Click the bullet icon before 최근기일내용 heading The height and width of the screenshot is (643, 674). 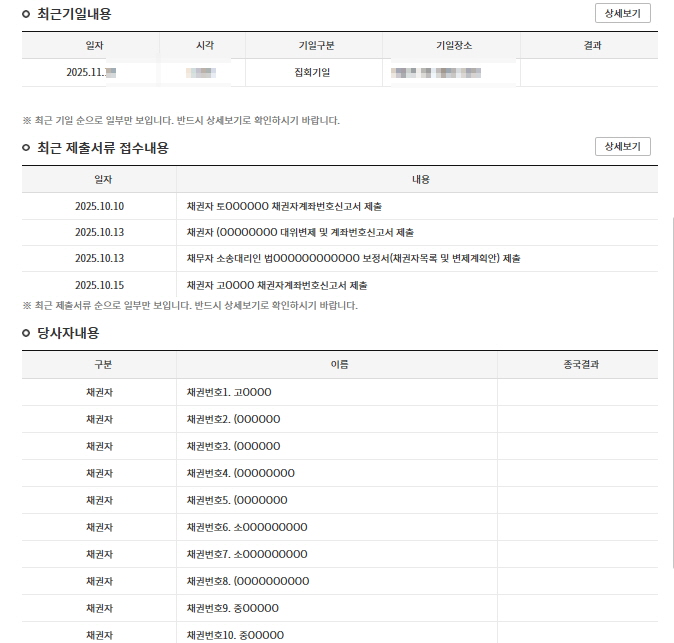pos(26,14)
